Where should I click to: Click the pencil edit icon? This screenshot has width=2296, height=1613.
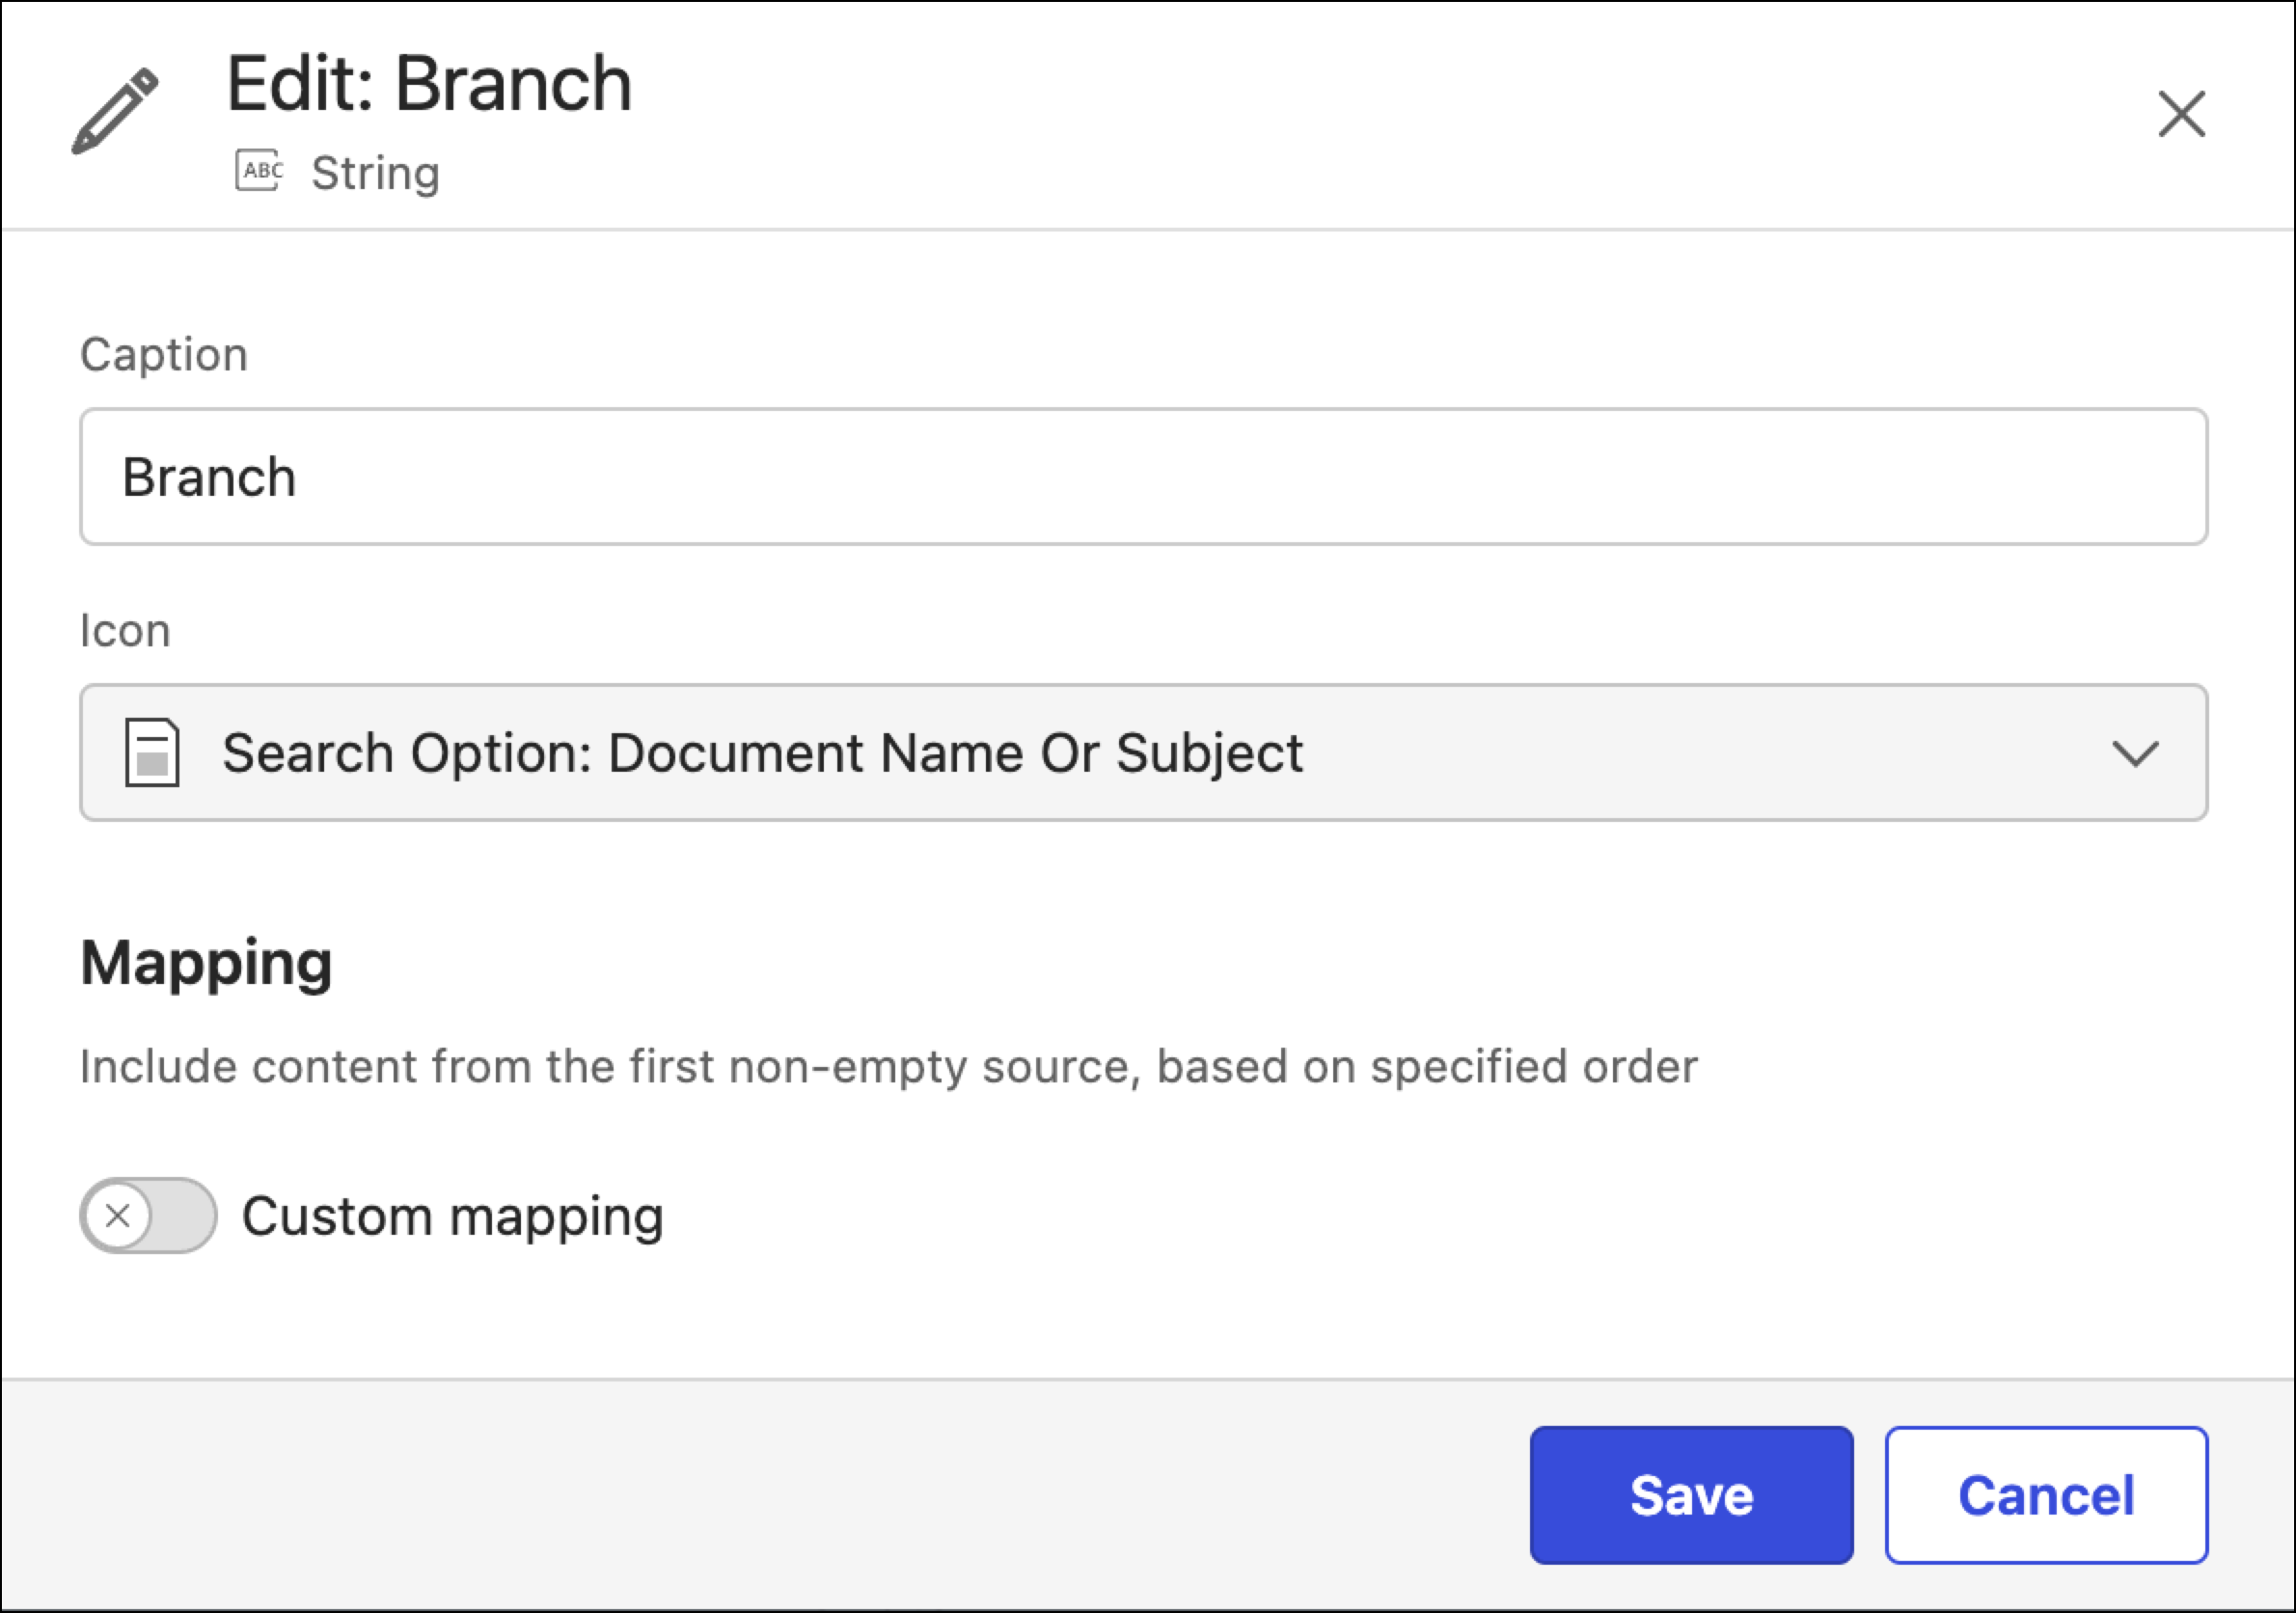[115, 111]
